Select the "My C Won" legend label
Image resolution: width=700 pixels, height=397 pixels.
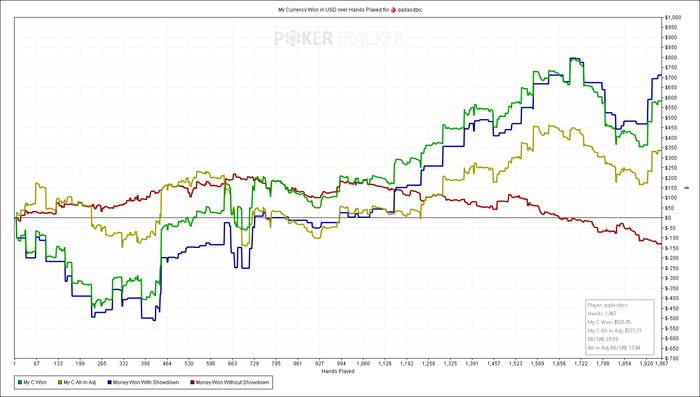point(35,382)
